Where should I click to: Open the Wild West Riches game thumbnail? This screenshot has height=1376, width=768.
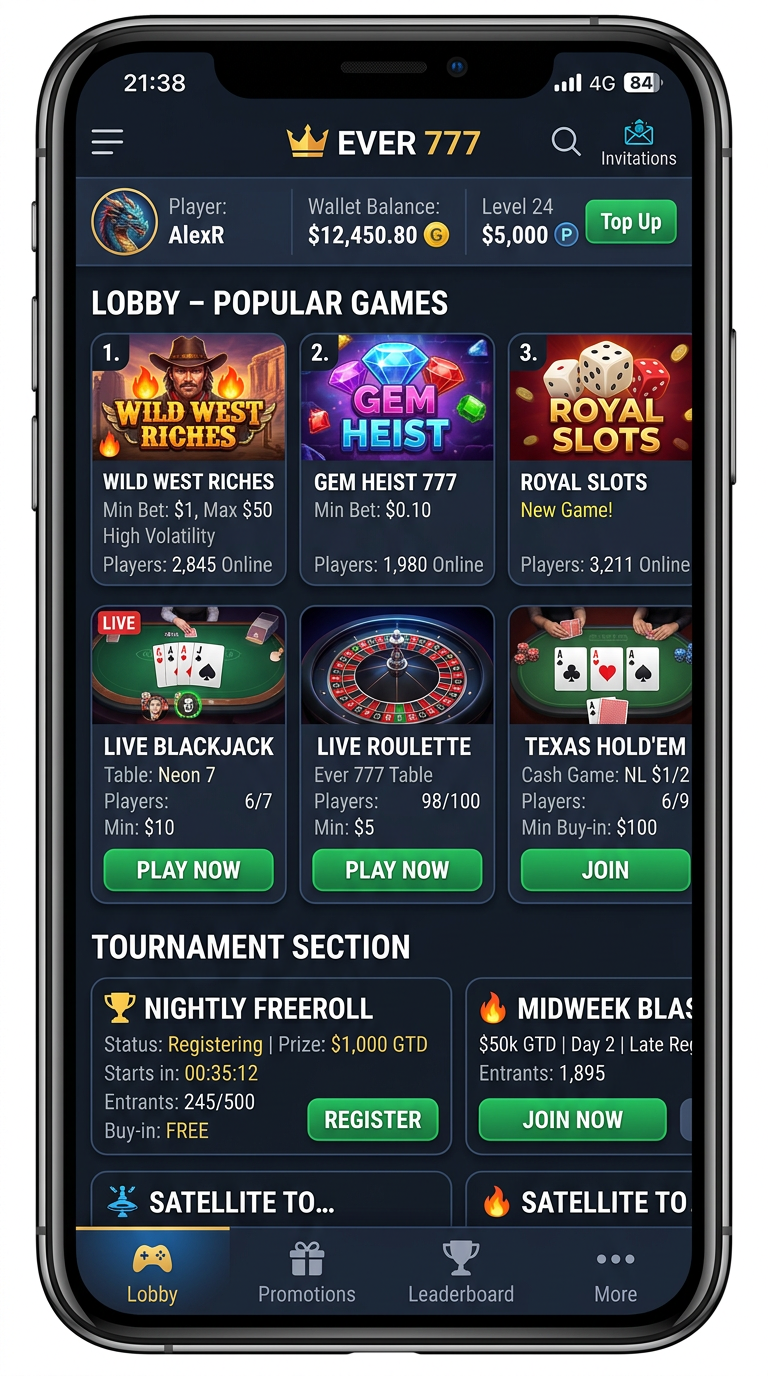pyautogui.click(x=188, y=398)
